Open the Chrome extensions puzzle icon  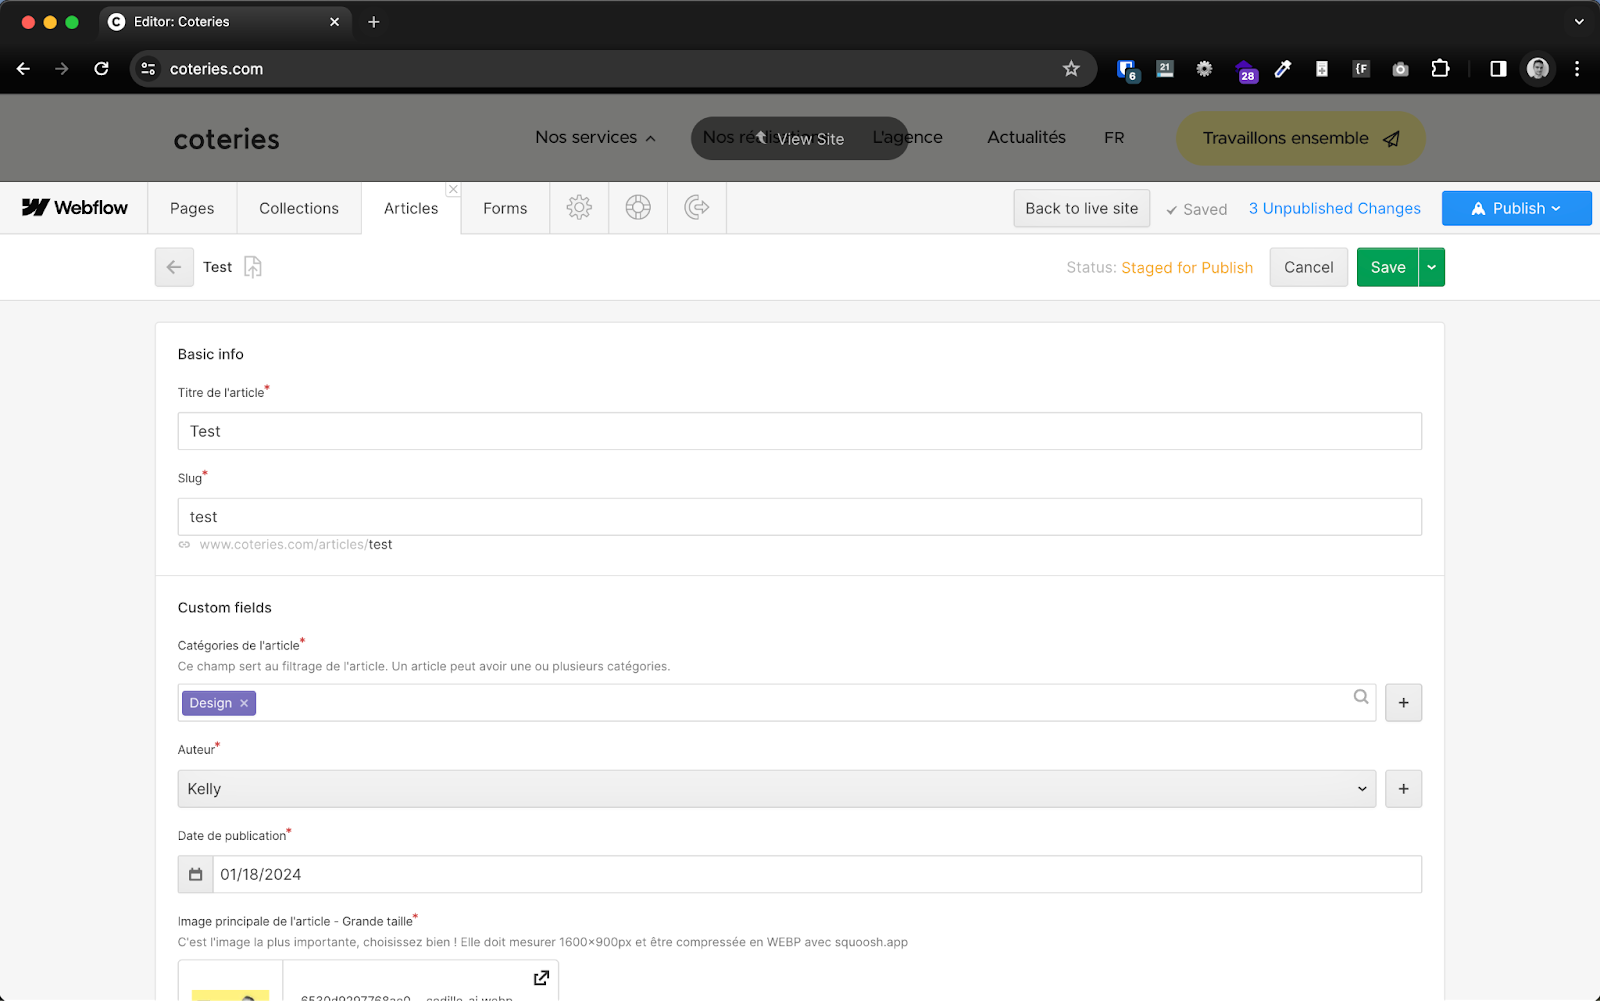(1440, 69)
